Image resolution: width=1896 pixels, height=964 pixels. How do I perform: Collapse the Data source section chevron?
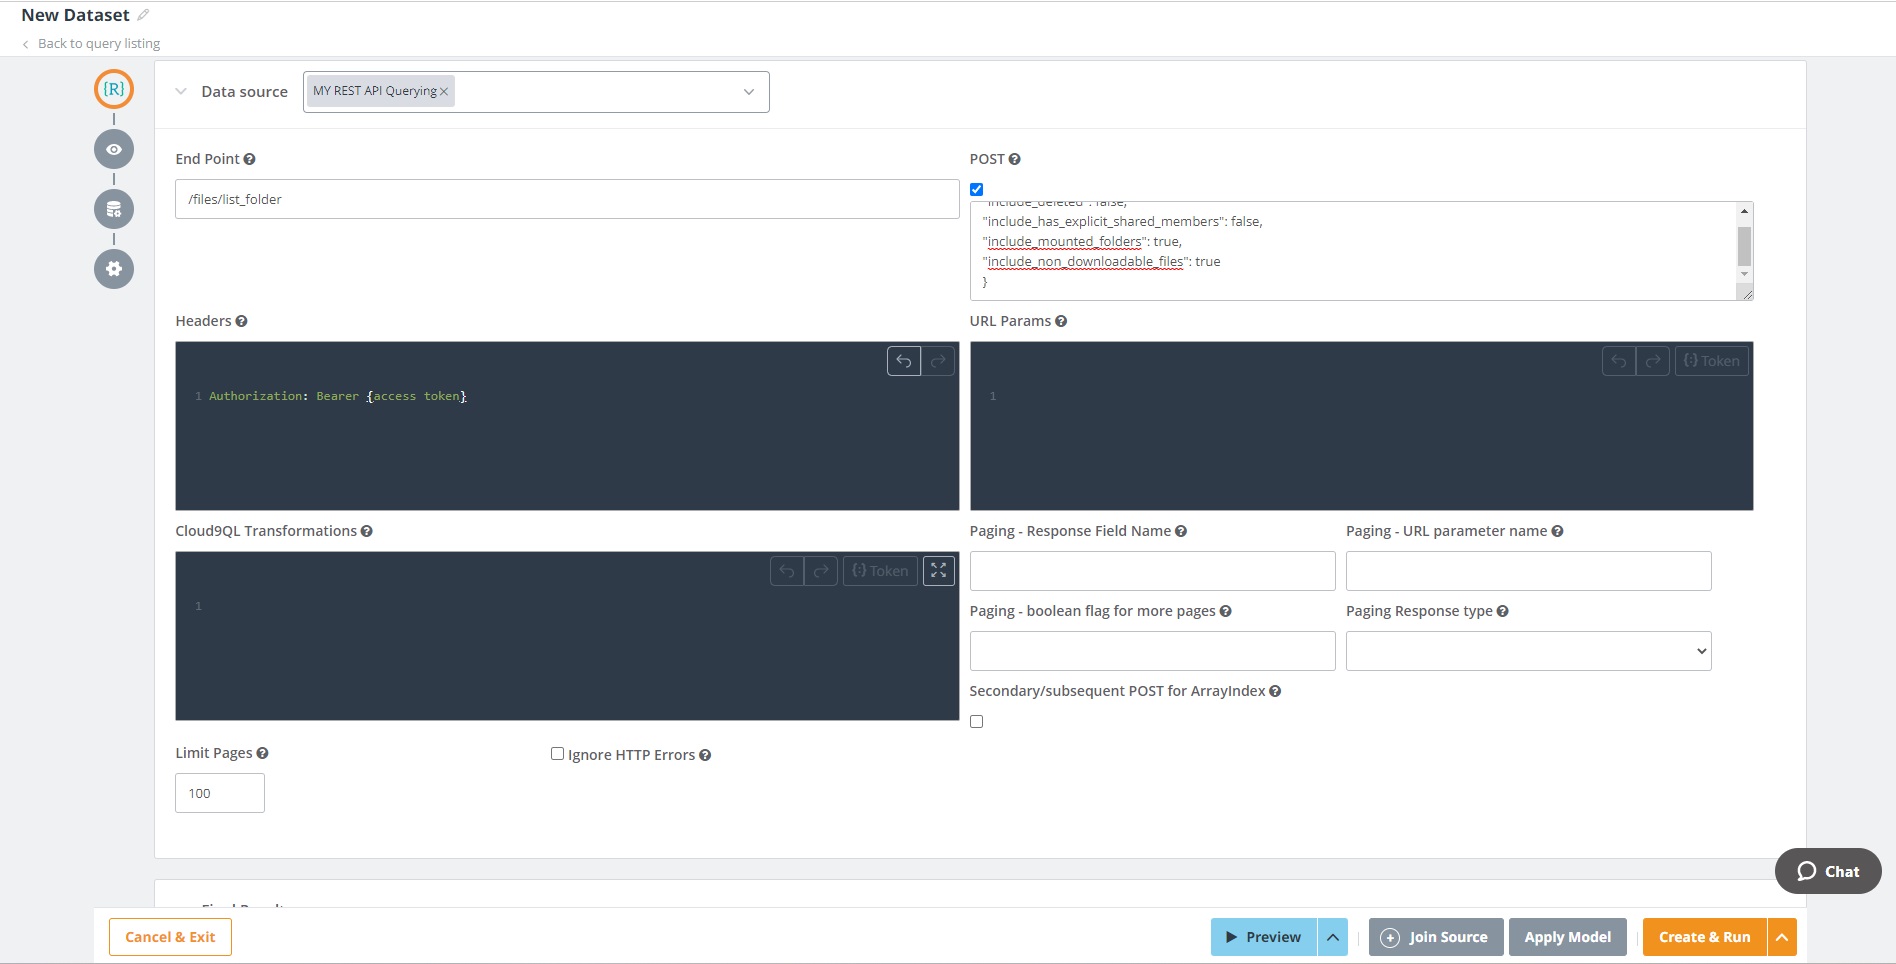[x=181, y=91]
